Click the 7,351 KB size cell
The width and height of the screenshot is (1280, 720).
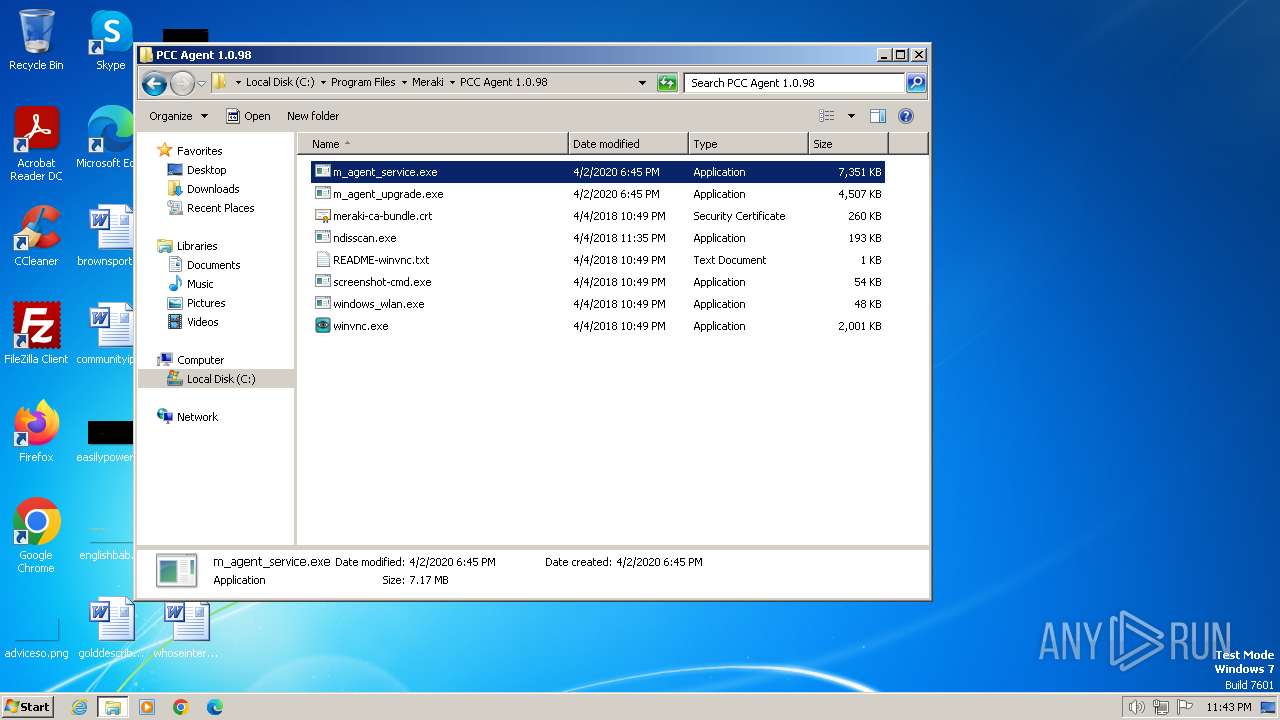coord(859,172)
